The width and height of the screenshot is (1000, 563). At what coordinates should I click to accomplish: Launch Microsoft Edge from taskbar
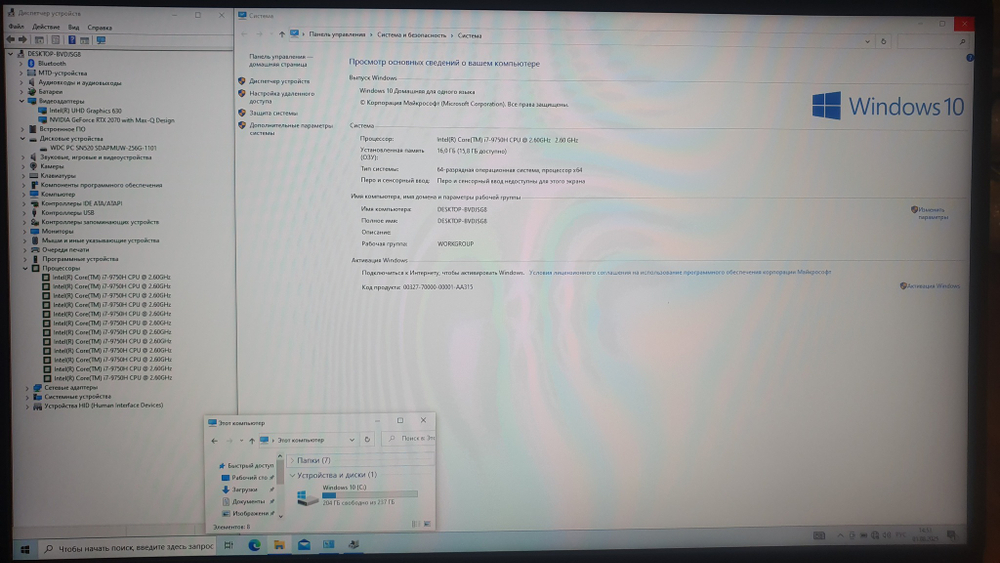[254, 545]
